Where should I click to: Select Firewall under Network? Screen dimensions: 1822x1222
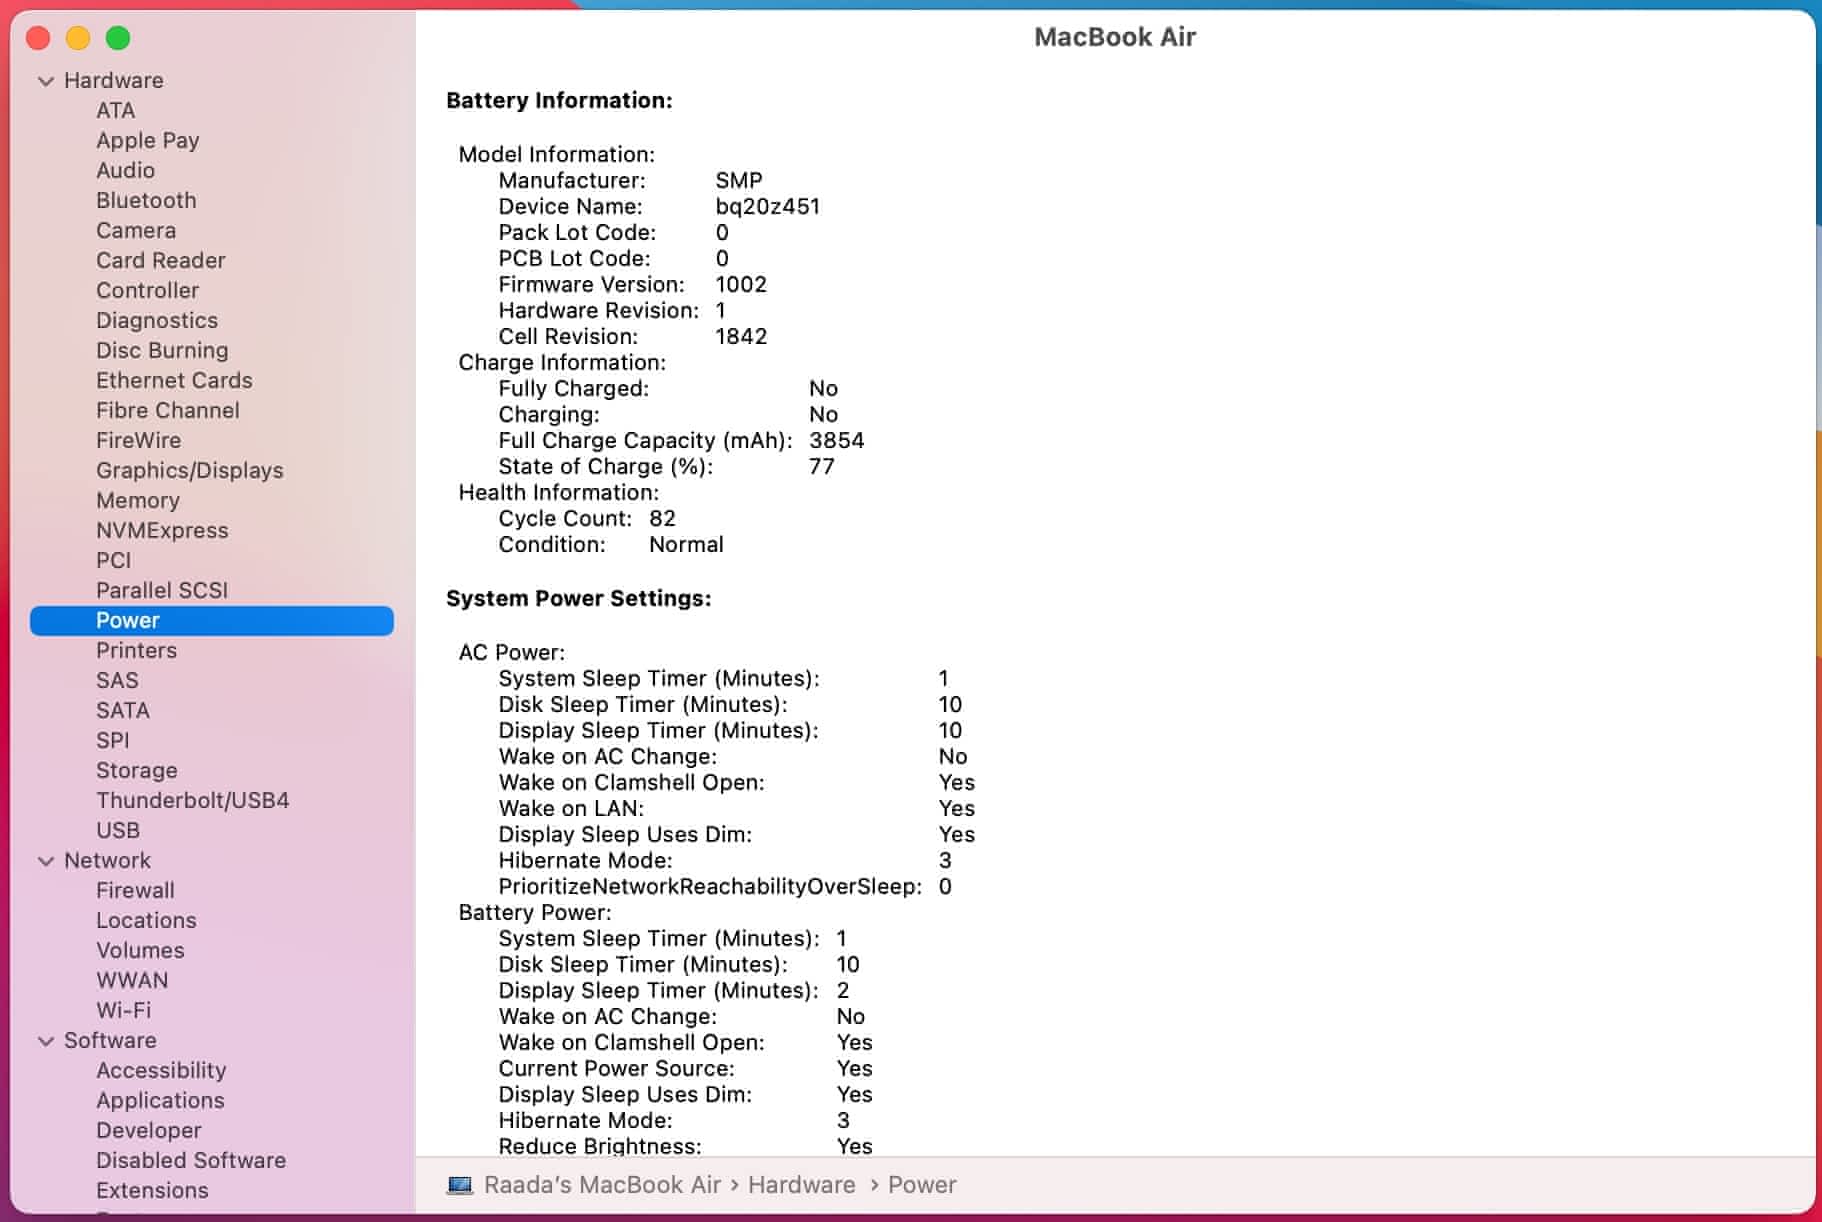coord(135,890)
